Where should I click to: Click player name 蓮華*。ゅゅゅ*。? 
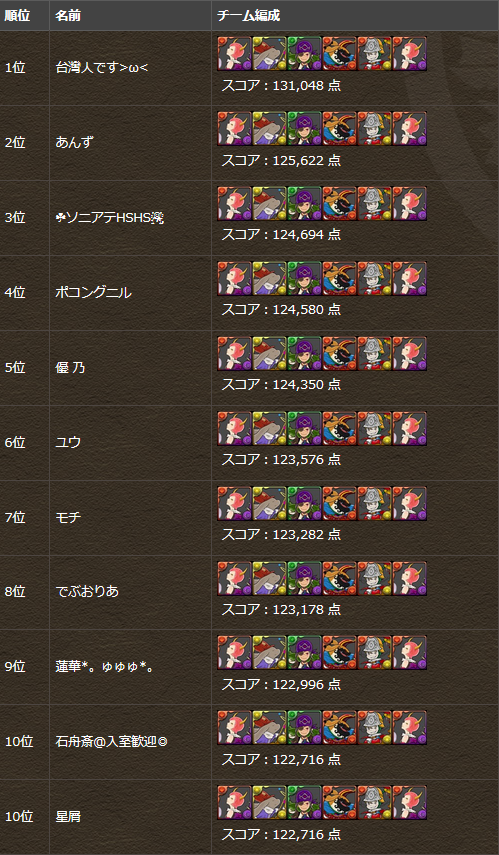pos(104,667)
